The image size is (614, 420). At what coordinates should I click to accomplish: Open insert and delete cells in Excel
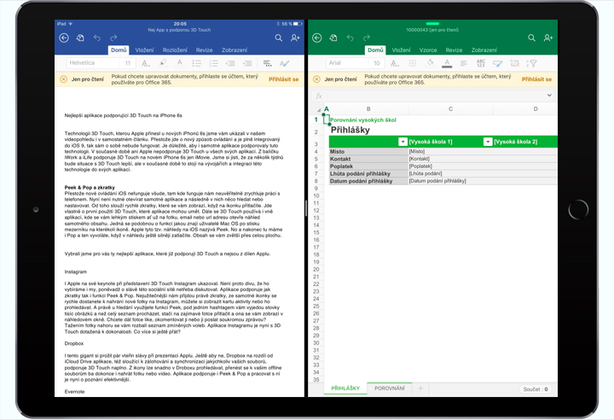pyautogui.click(x=515, y=63)
